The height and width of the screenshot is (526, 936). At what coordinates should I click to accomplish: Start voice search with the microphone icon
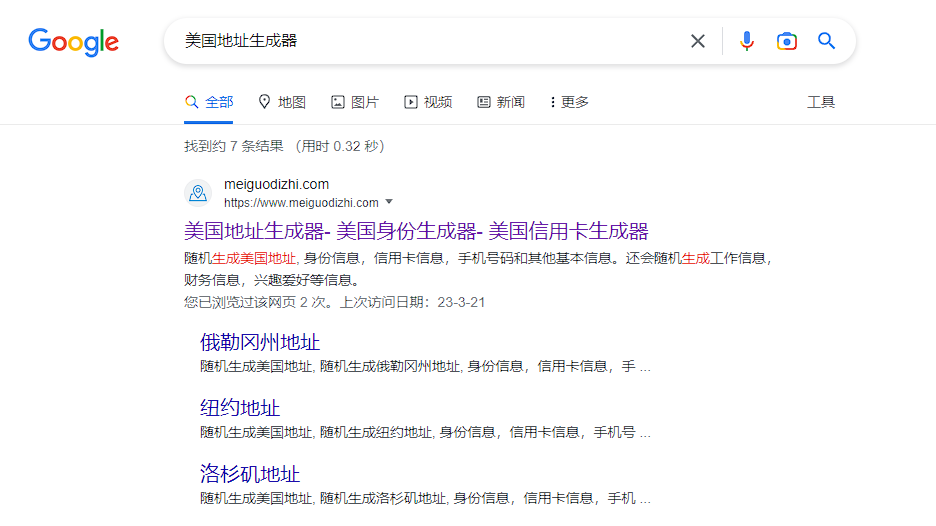pos(746,41)
